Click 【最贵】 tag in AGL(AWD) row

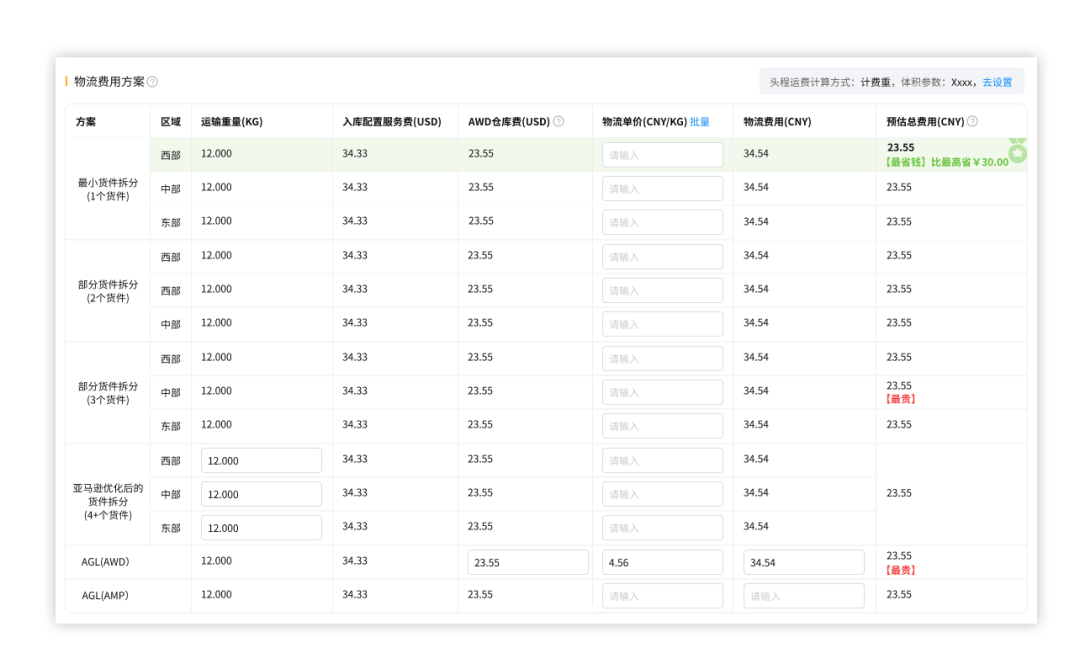[901, 570]
